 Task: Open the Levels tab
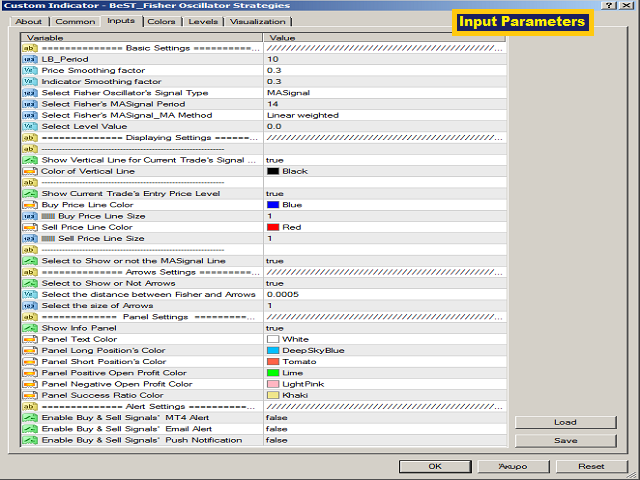click(203, 22)
